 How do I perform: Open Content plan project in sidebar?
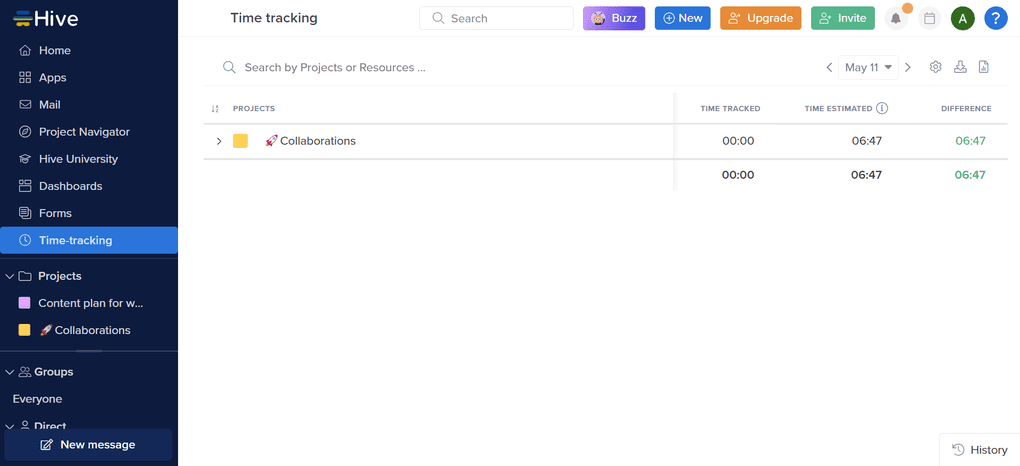[x=88, y=303]
